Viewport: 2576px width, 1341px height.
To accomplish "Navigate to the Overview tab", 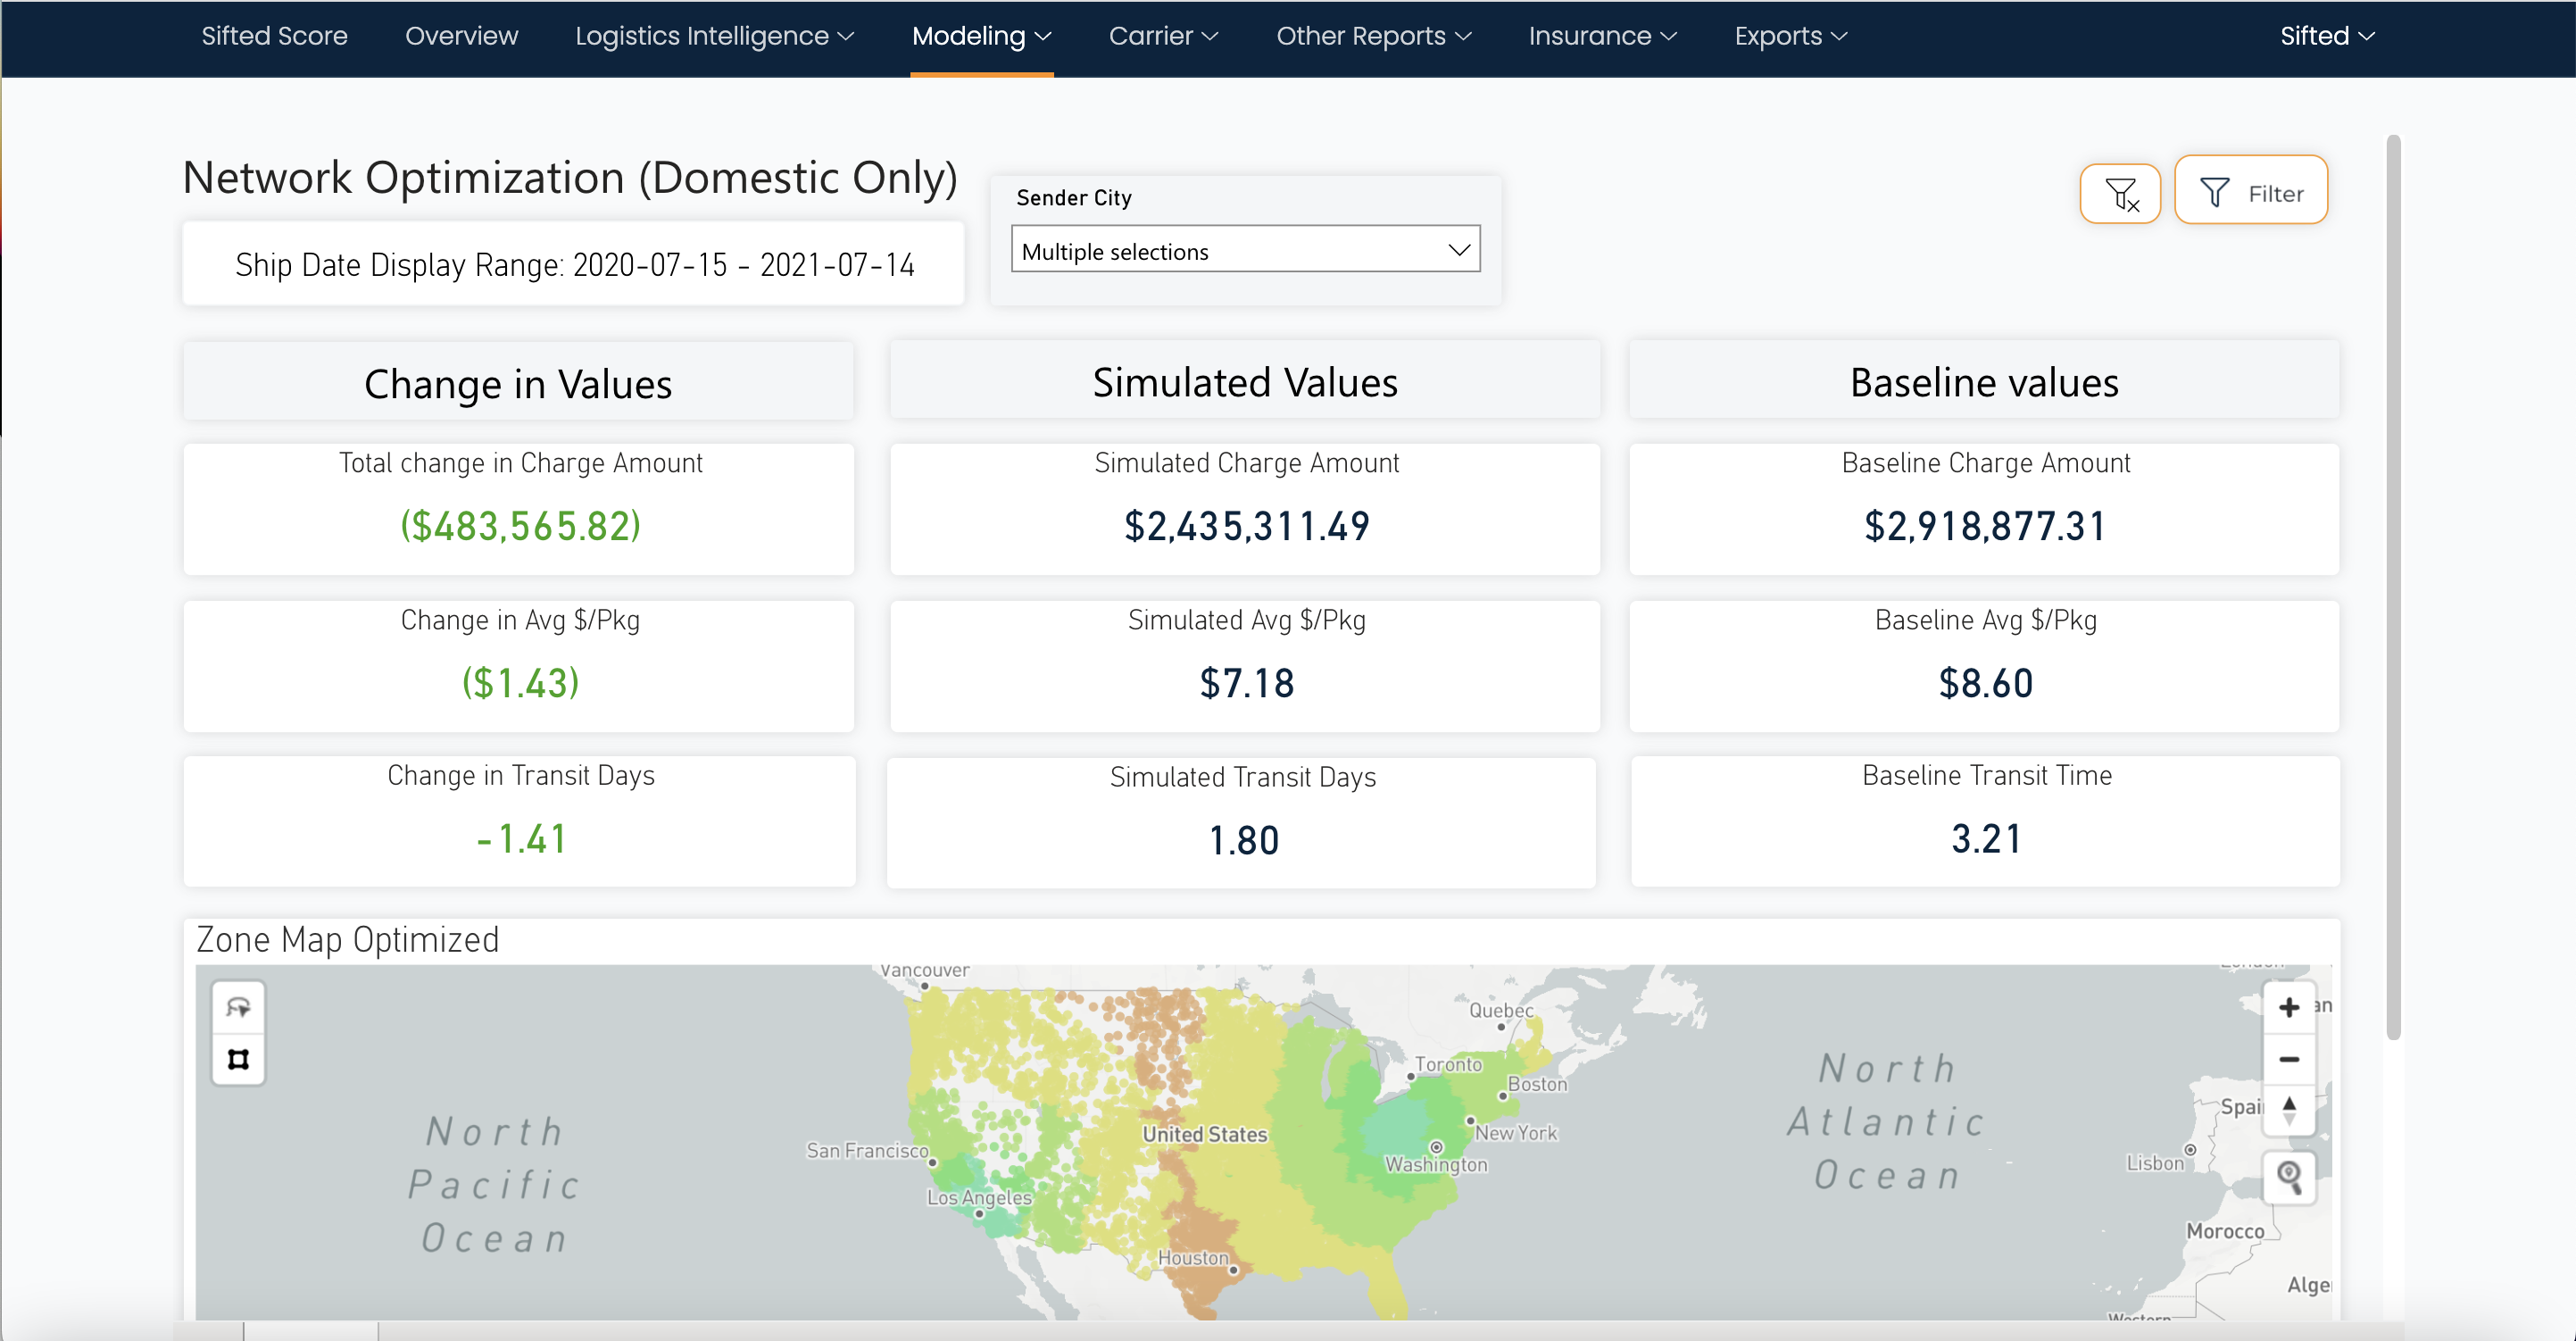I will coord(461,37).
